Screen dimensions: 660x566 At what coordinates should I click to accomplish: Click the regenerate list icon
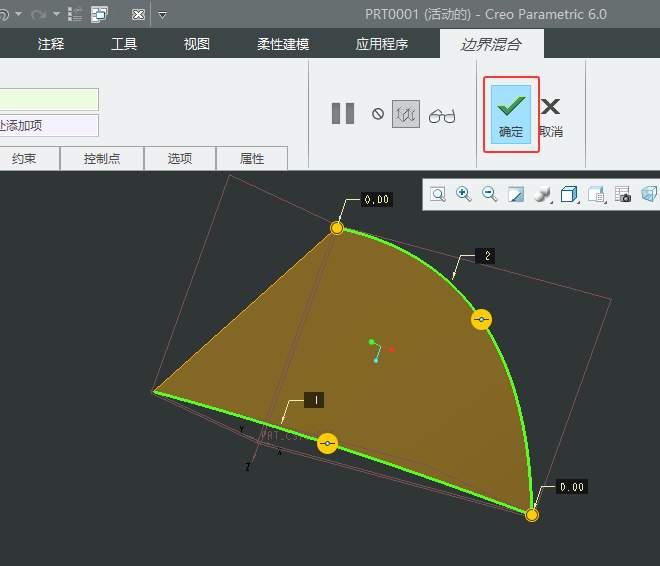tap(75, 14)
